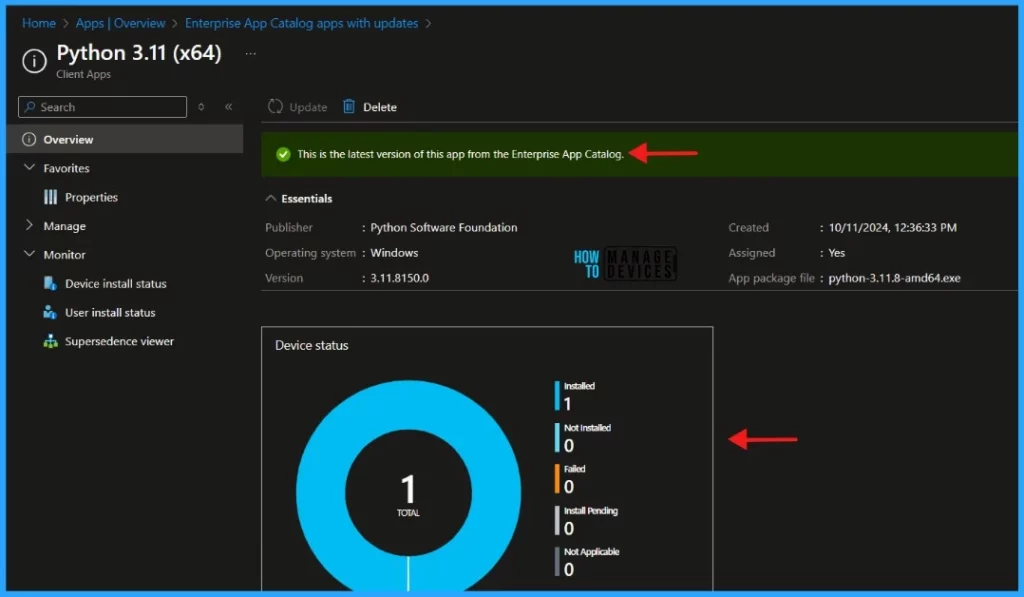The width and height of the screenshot is (1024, 597).
Task: Click the green success checkmark icon
Action: click(x=283, y=154)
